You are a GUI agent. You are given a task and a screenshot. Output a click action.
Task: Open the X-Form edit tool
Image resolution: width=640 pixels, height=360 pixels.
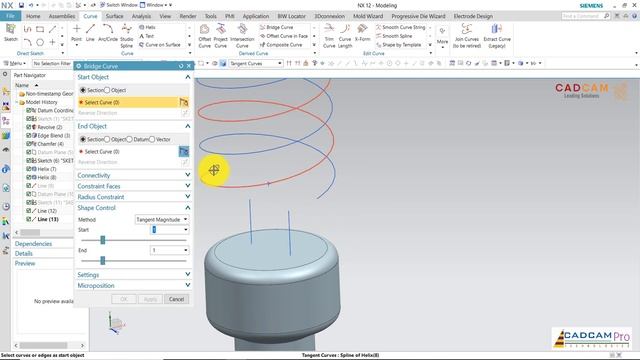click(362, 33)
